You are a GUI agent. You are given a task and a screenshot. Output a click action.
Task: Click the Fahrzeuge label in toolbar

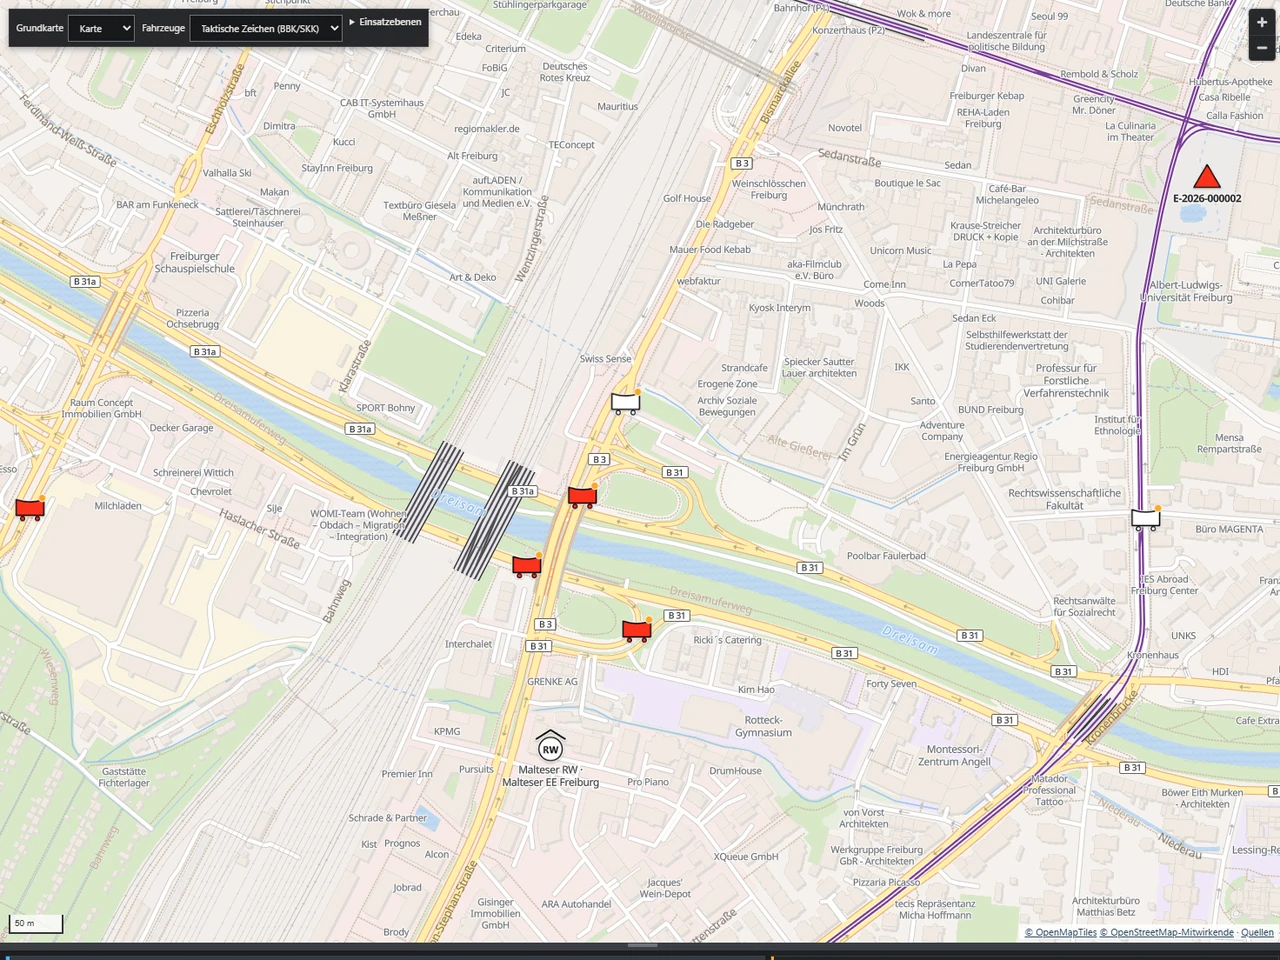click(163, 28)
